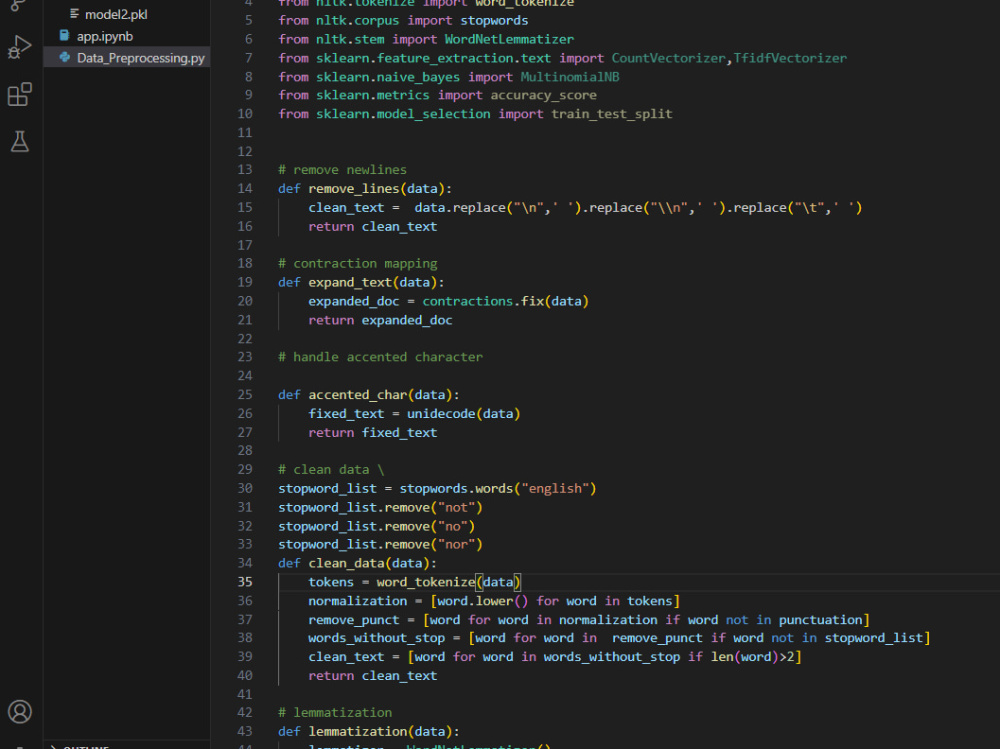Open the Accounts menu icon
The height and width of the screenshot is (749, 1000).
pyautogui.click(x=20, y=711)
